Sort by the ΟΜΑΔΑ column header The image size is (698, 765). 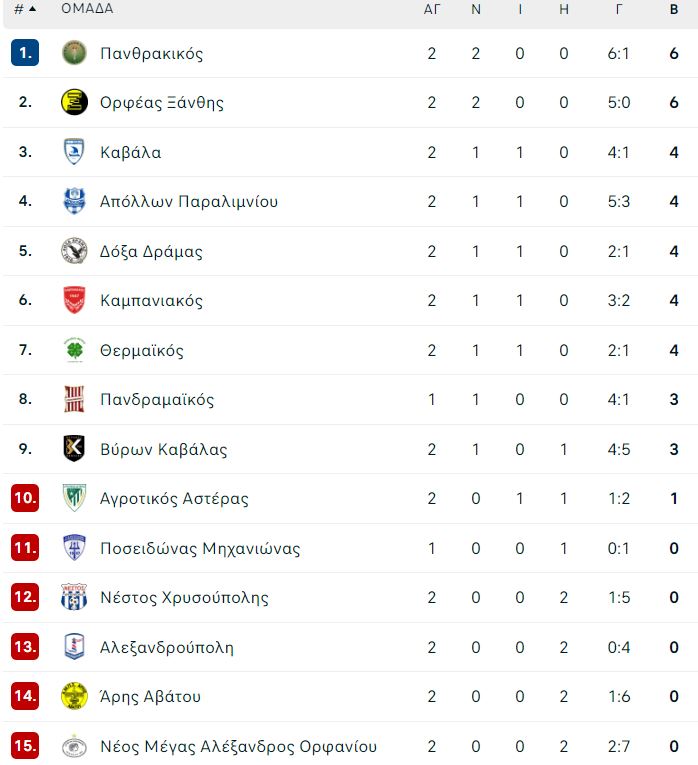click(87, 9)
